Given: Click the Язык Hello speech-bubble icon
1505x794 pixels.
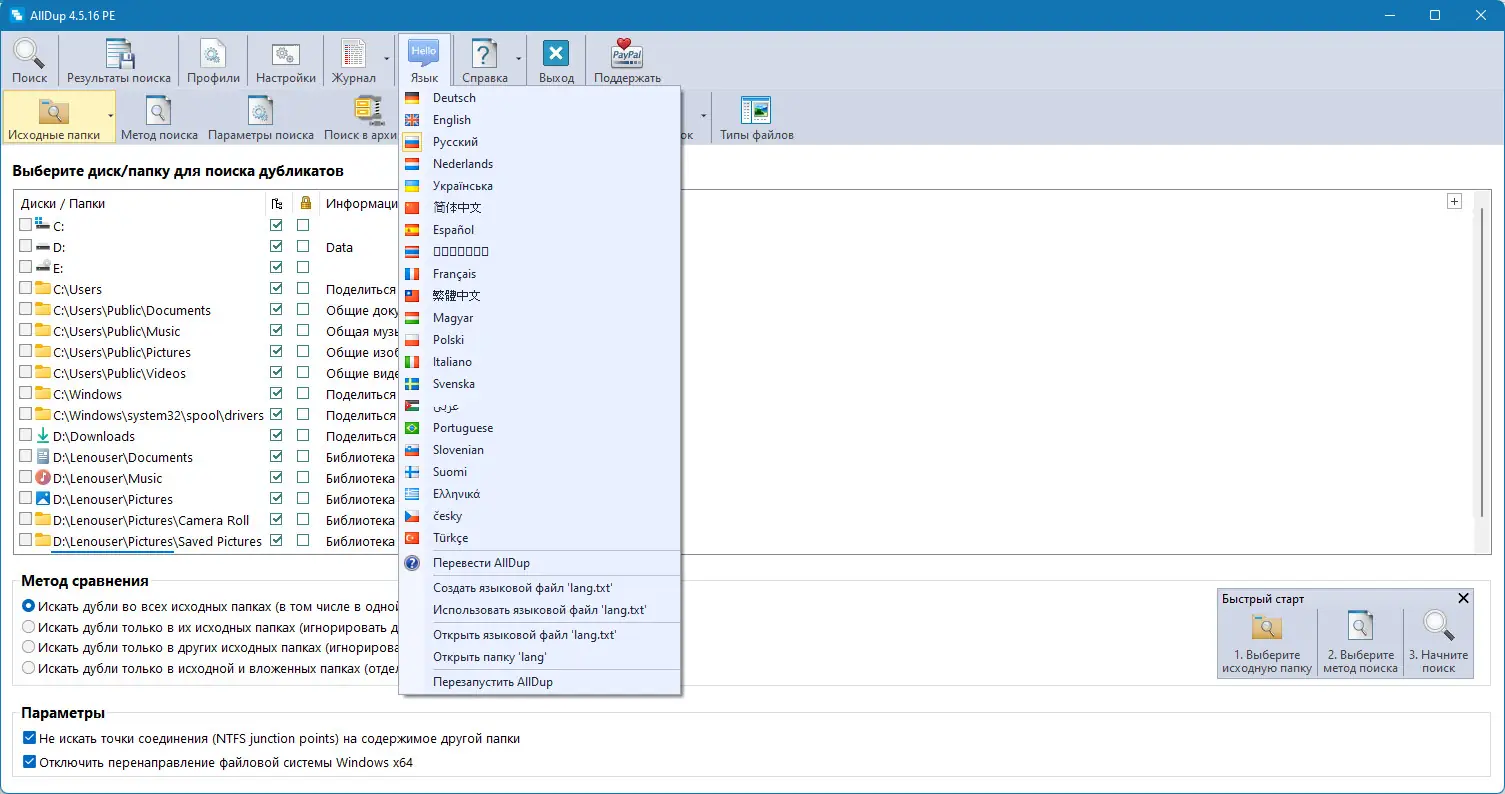Looking at the screenshot, I should 423,53.
